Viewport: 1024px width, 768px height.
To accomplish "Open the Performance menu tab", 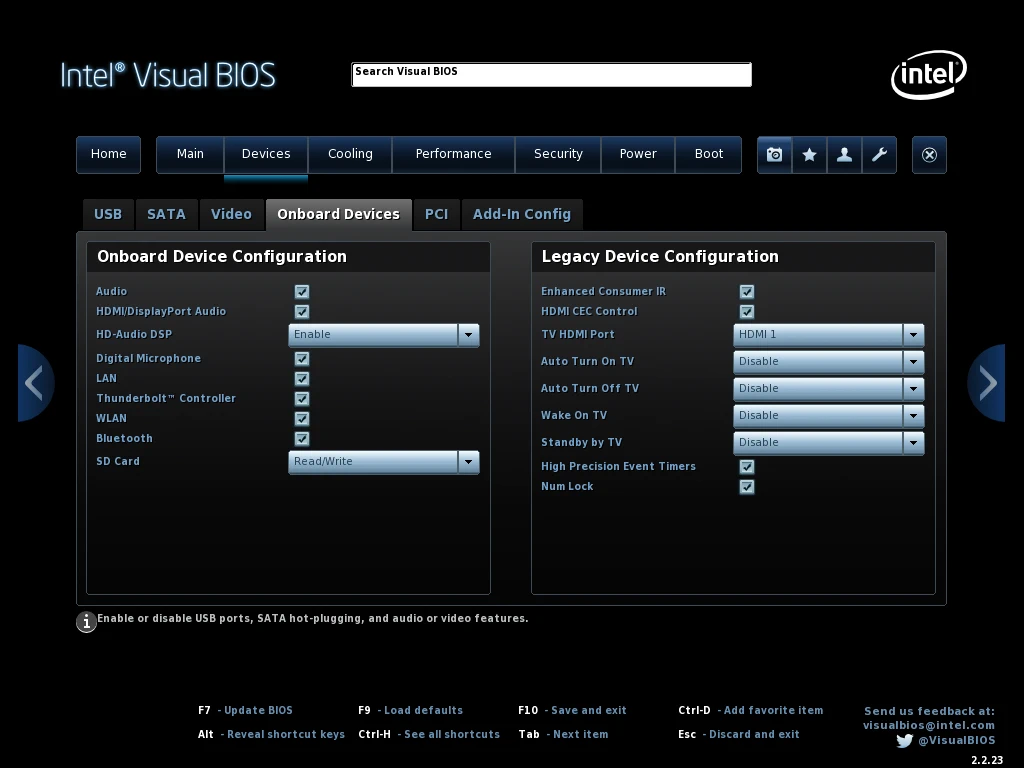I will 453,154.
